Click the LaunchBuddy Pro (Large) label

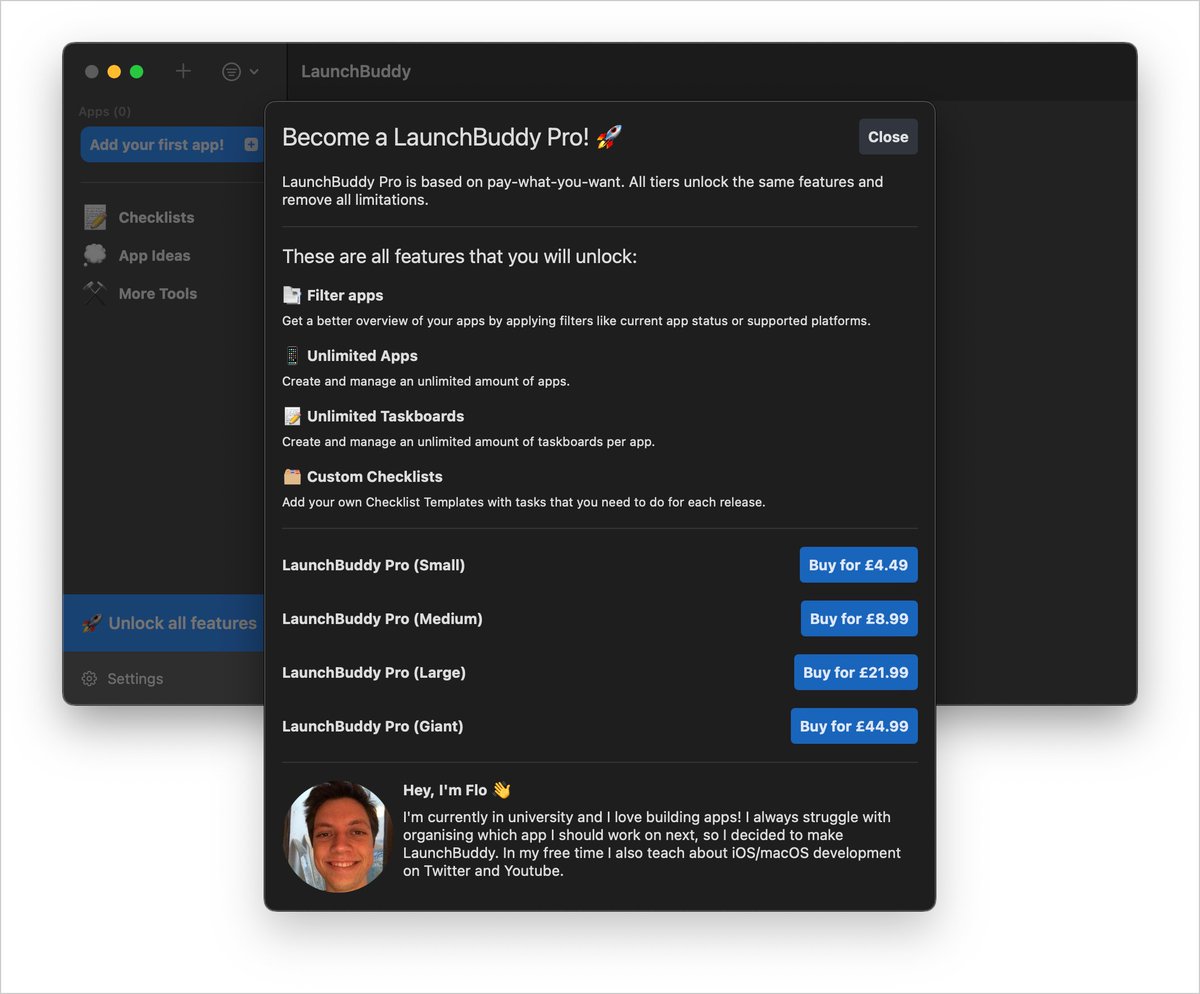tap(374, 672)
